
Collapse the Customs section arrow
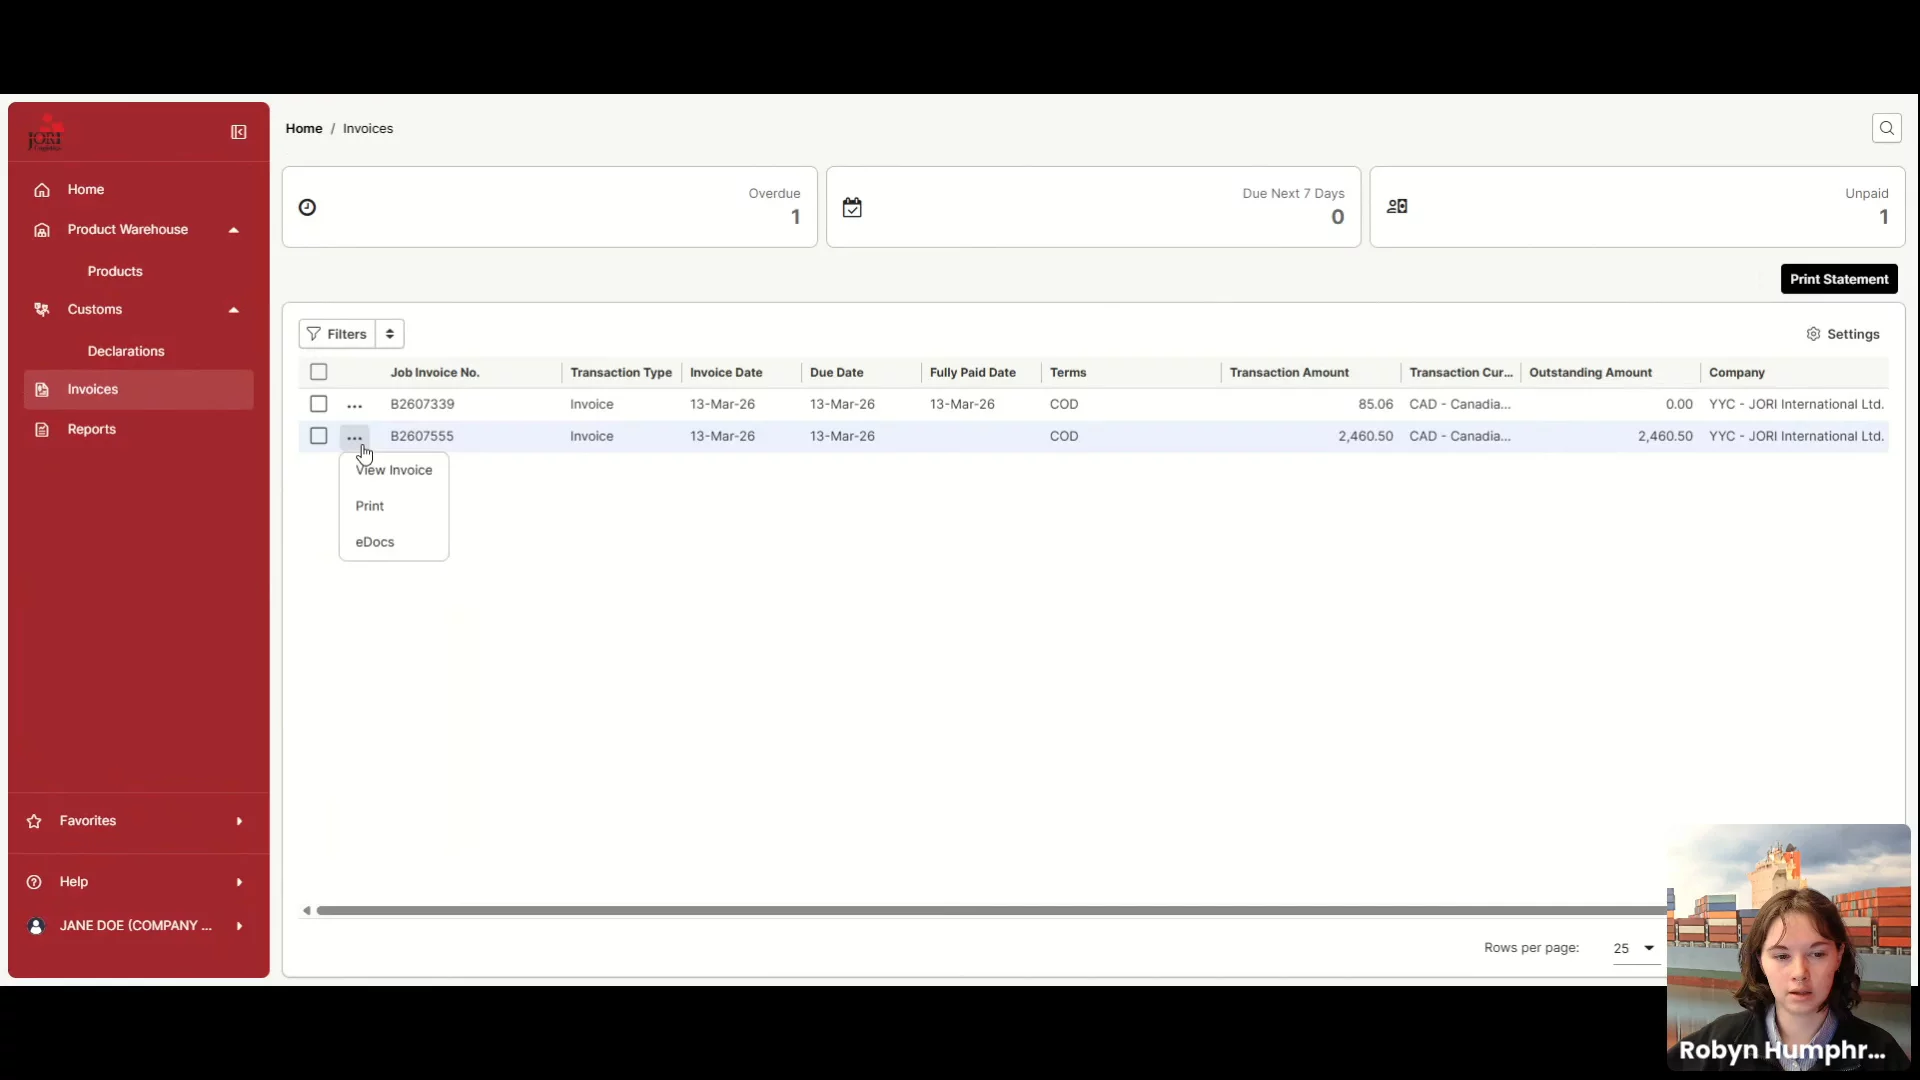point(234,310)
